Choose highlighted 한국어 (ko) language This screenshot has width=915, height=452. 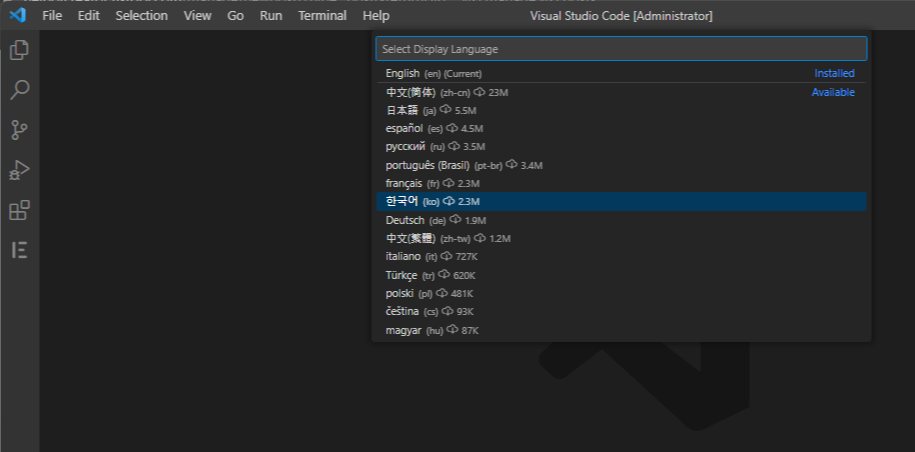click(621, 201)
